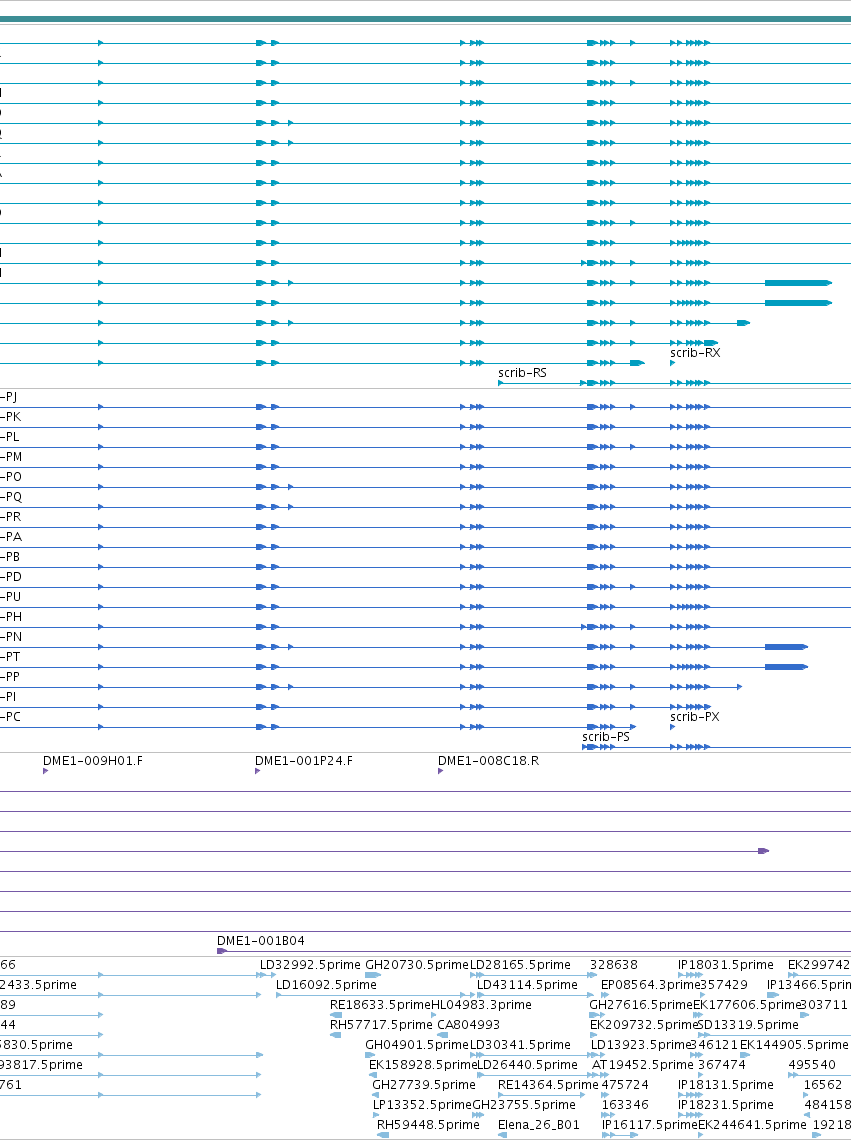The image size is (851, 1140).
Task: Click the scrib-RX transcript label
Action: (695, 353)
